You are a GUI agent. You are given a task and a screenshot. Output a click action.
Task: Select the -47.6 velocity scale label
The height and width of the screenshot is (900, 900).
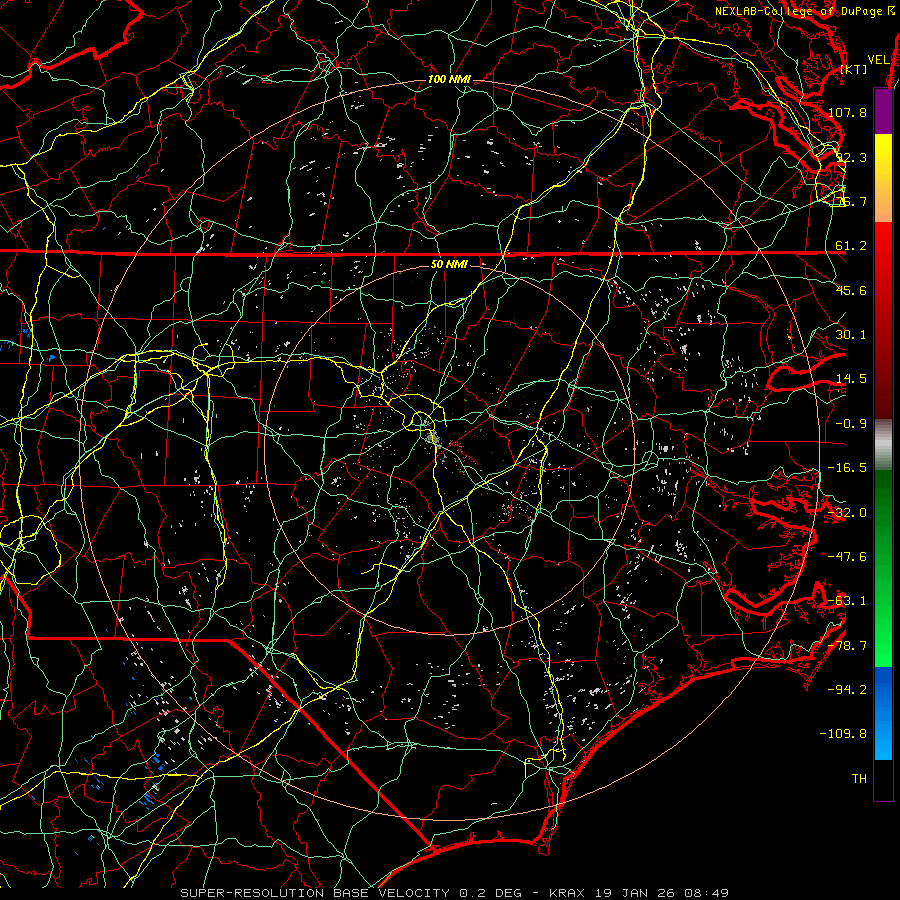click(x=847, y=557)
